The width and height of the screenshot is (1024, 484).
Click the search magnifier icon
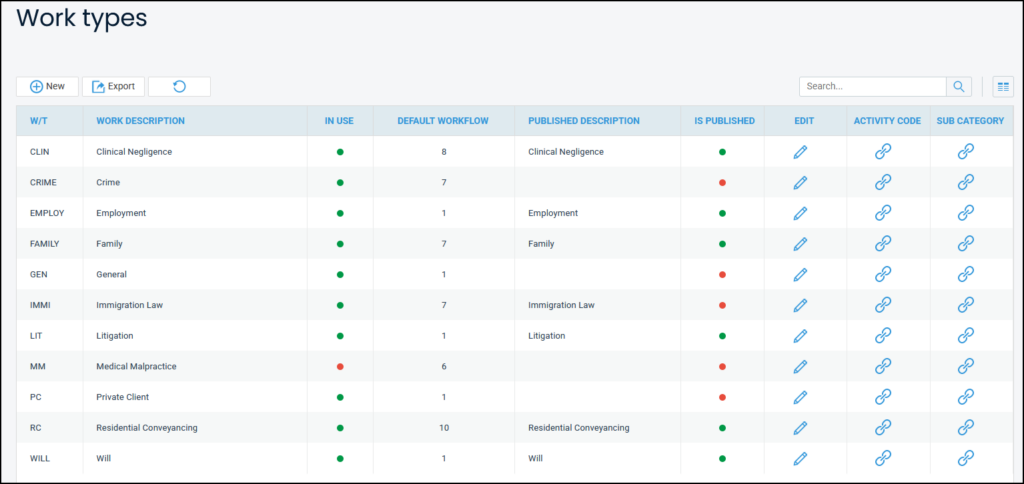pos(959,87)
